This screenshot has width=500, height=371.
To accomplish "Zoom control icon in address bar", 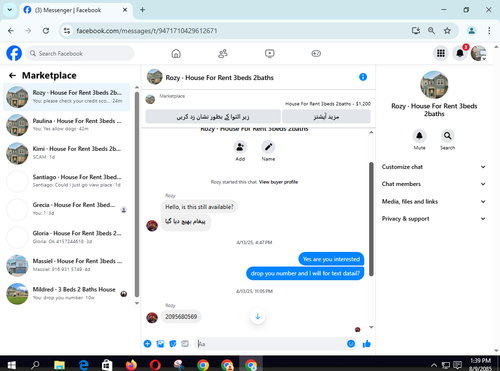I will (431, 31).
